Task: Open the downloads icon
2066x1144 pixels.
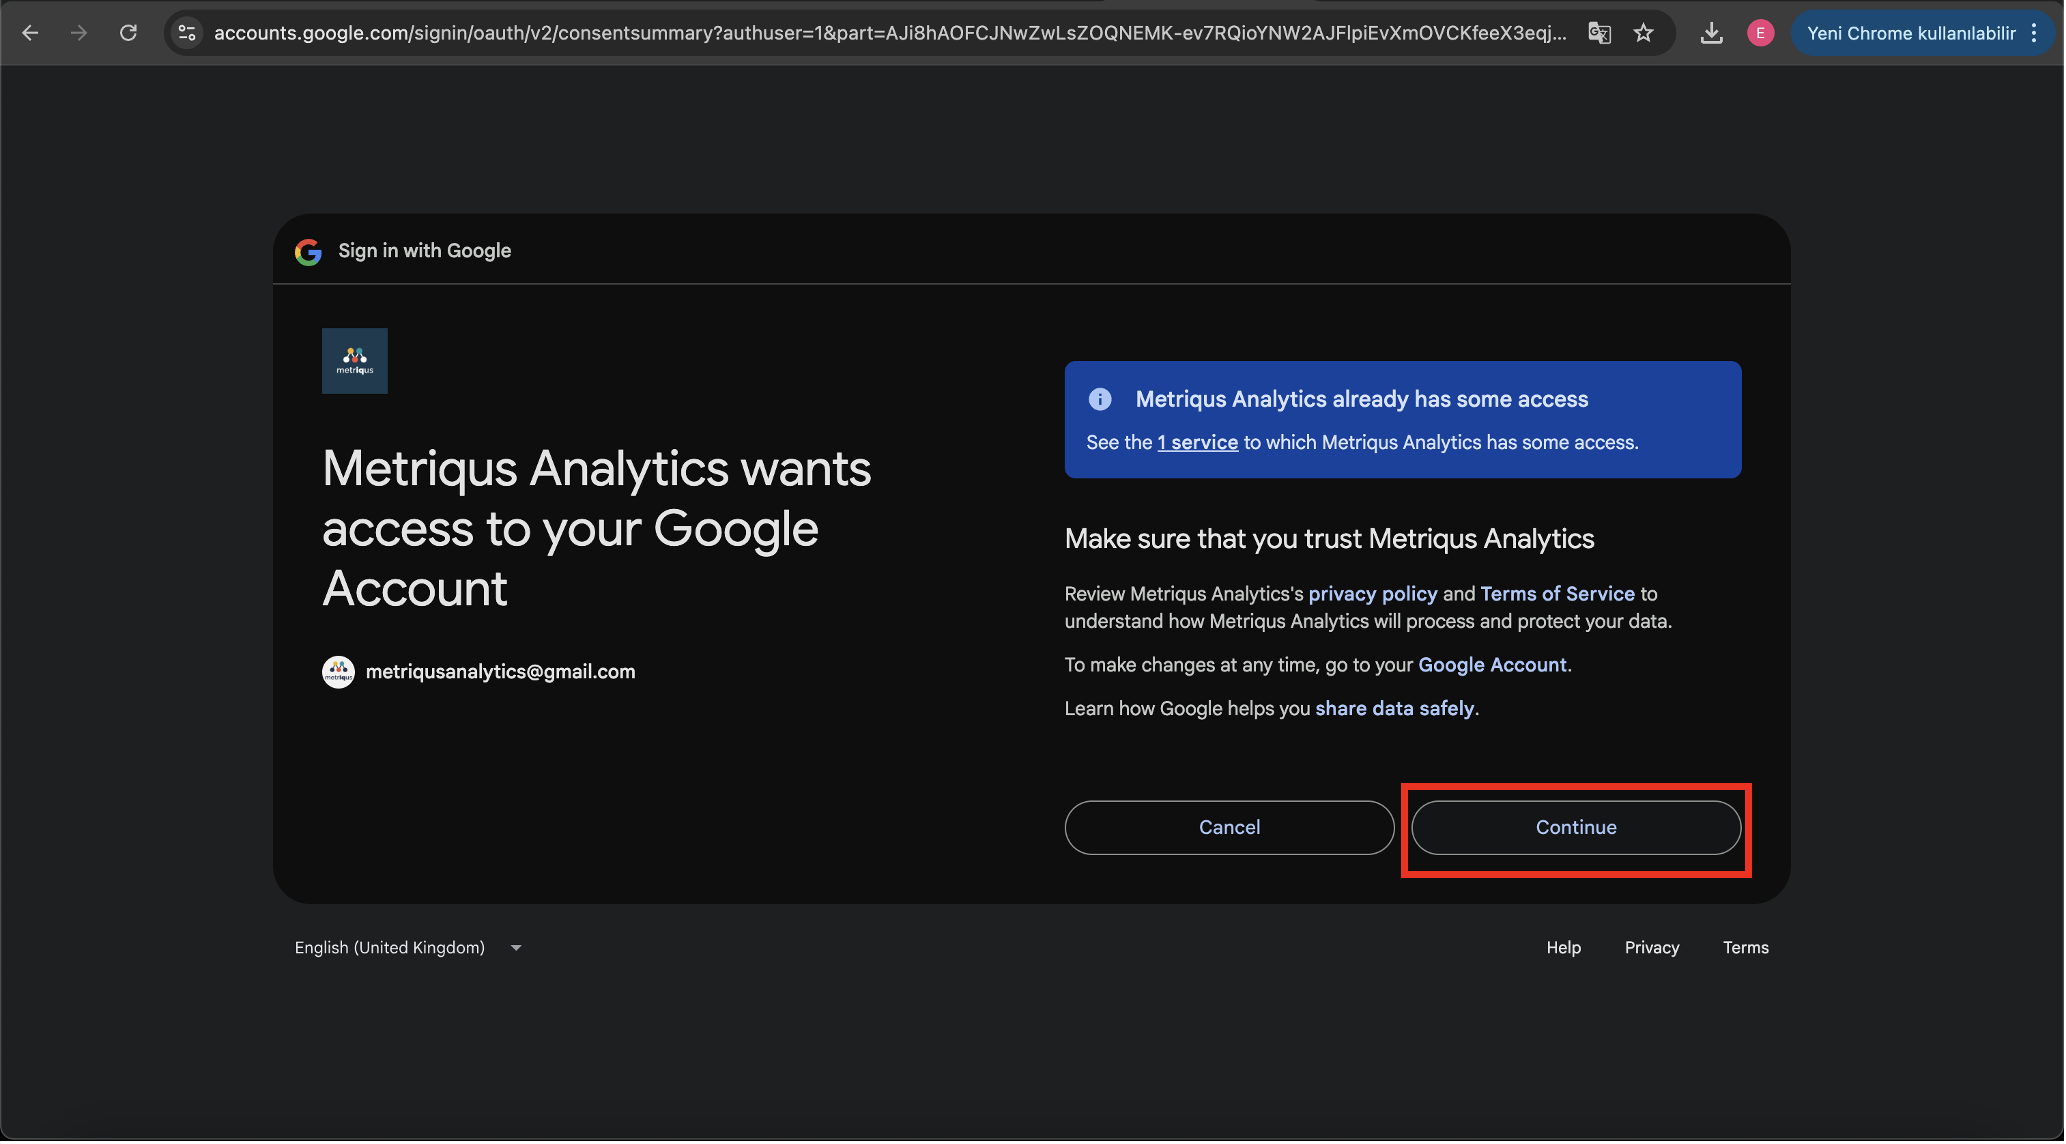Action: (1712, 33)
